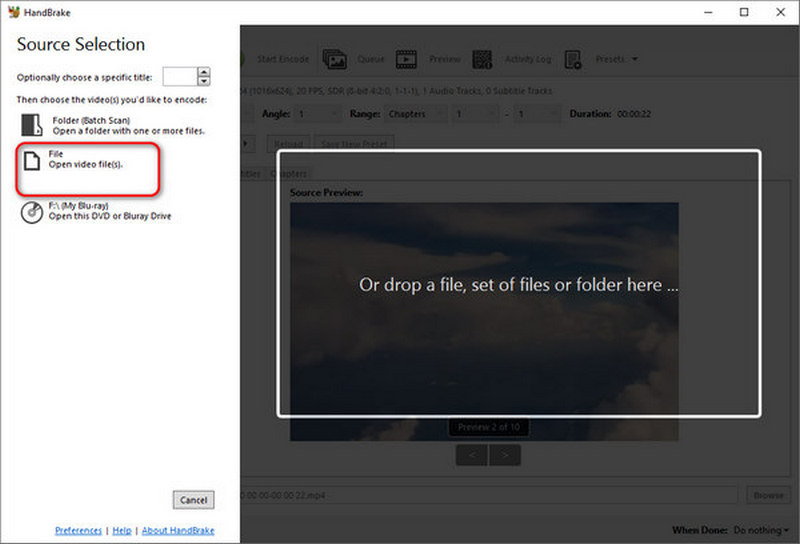This screenshot has width=800, height=544.
Task: Click the Help link
Action: pyautogui.click(x=122, y=531)
